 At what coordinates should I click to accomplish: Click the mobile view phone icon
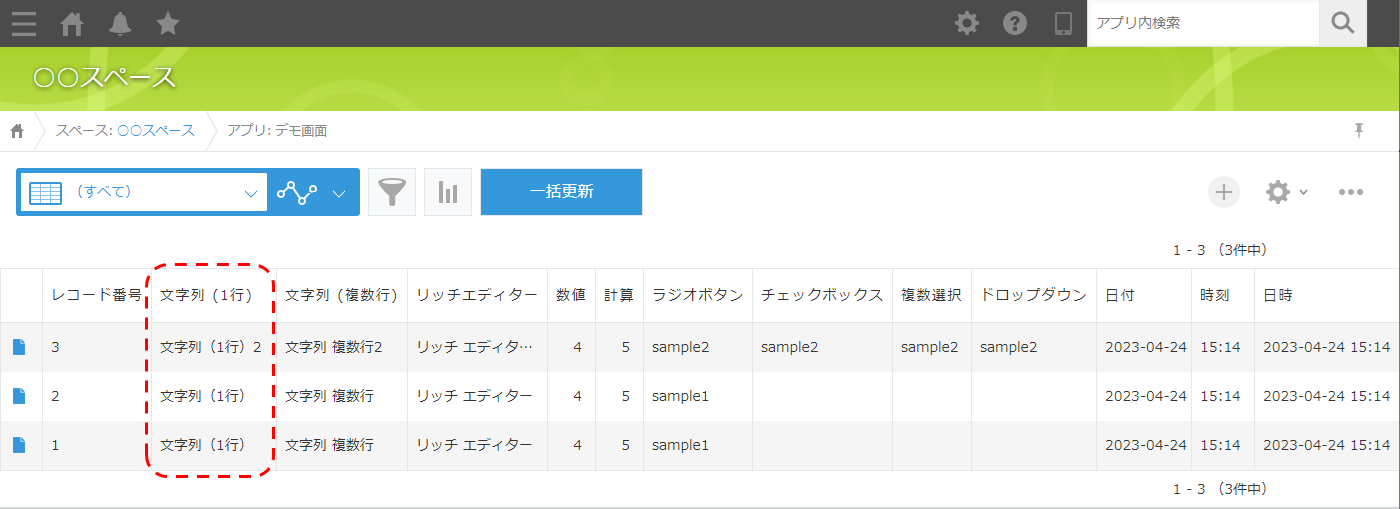pos(1063,23)
